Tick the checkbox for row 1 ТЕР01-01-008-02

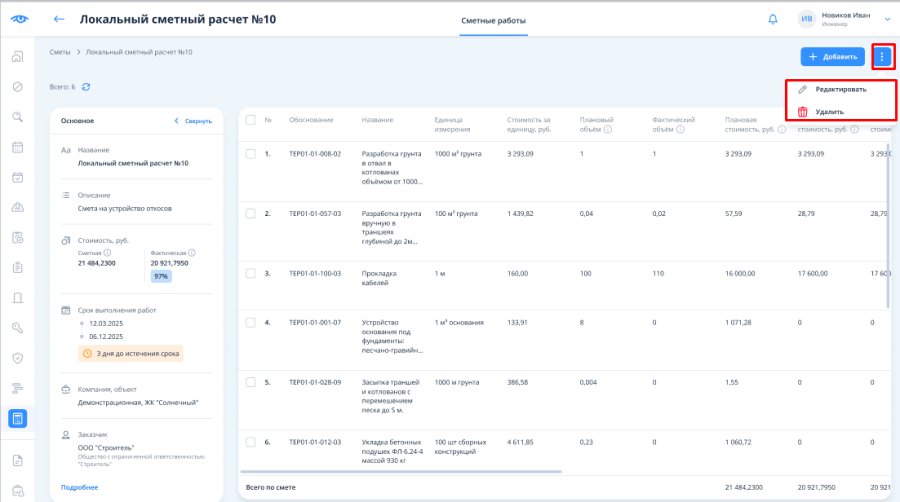251,154
